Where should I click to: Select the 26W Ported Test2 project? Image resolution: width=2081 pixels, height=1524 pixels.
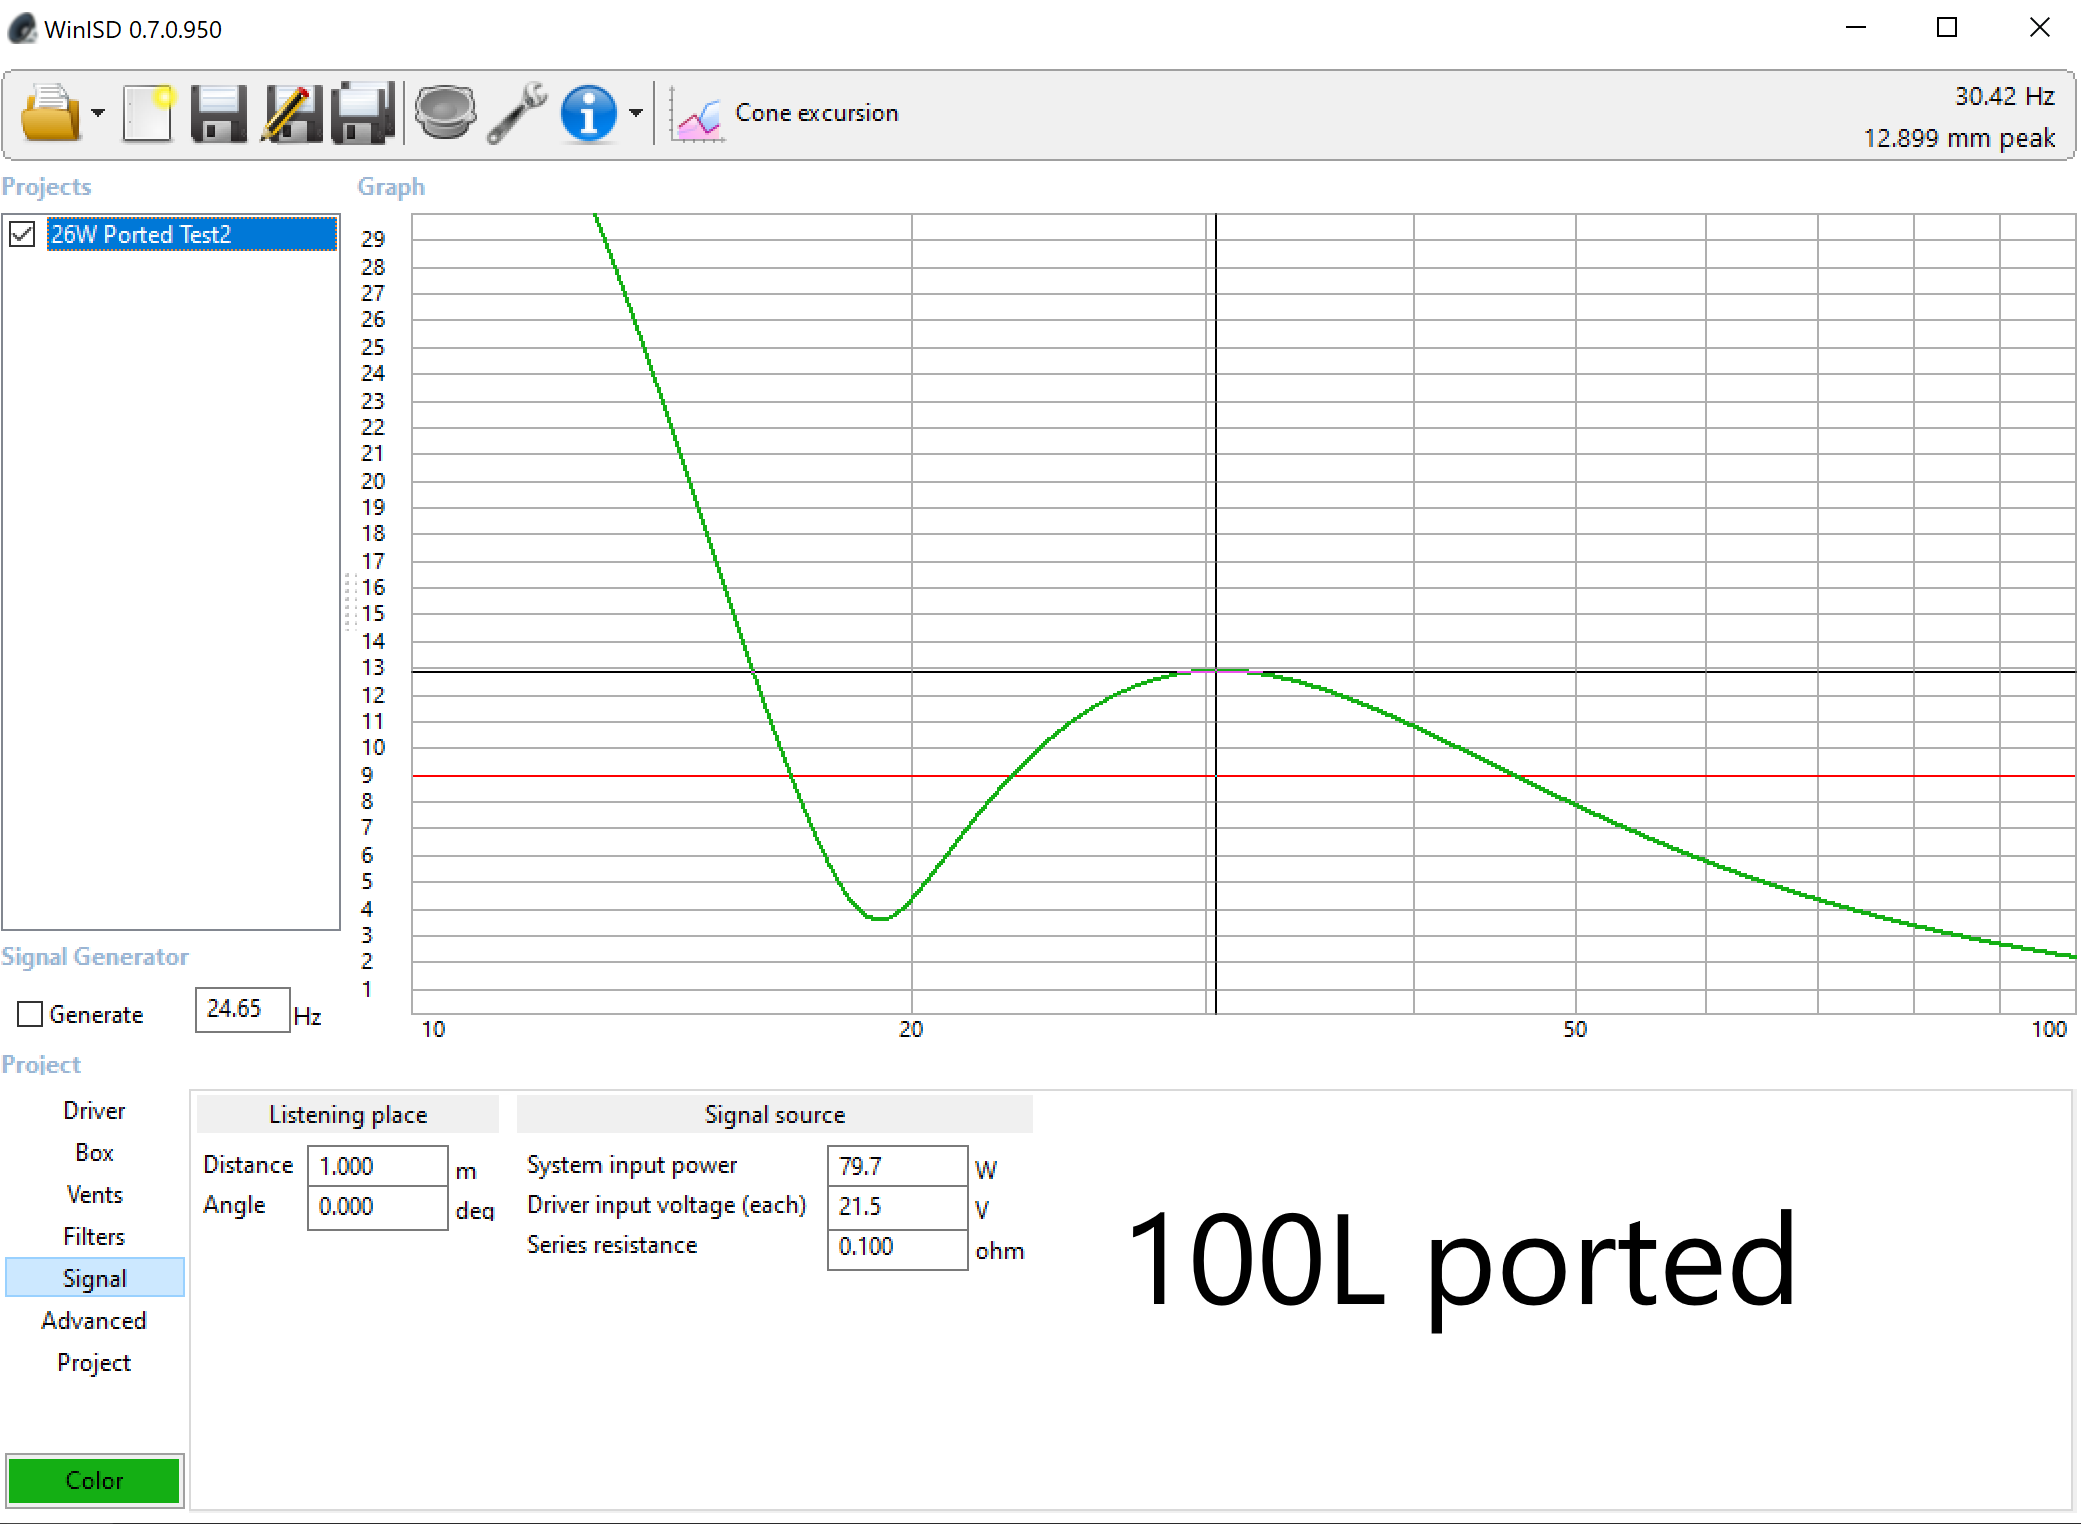point(191,234)
